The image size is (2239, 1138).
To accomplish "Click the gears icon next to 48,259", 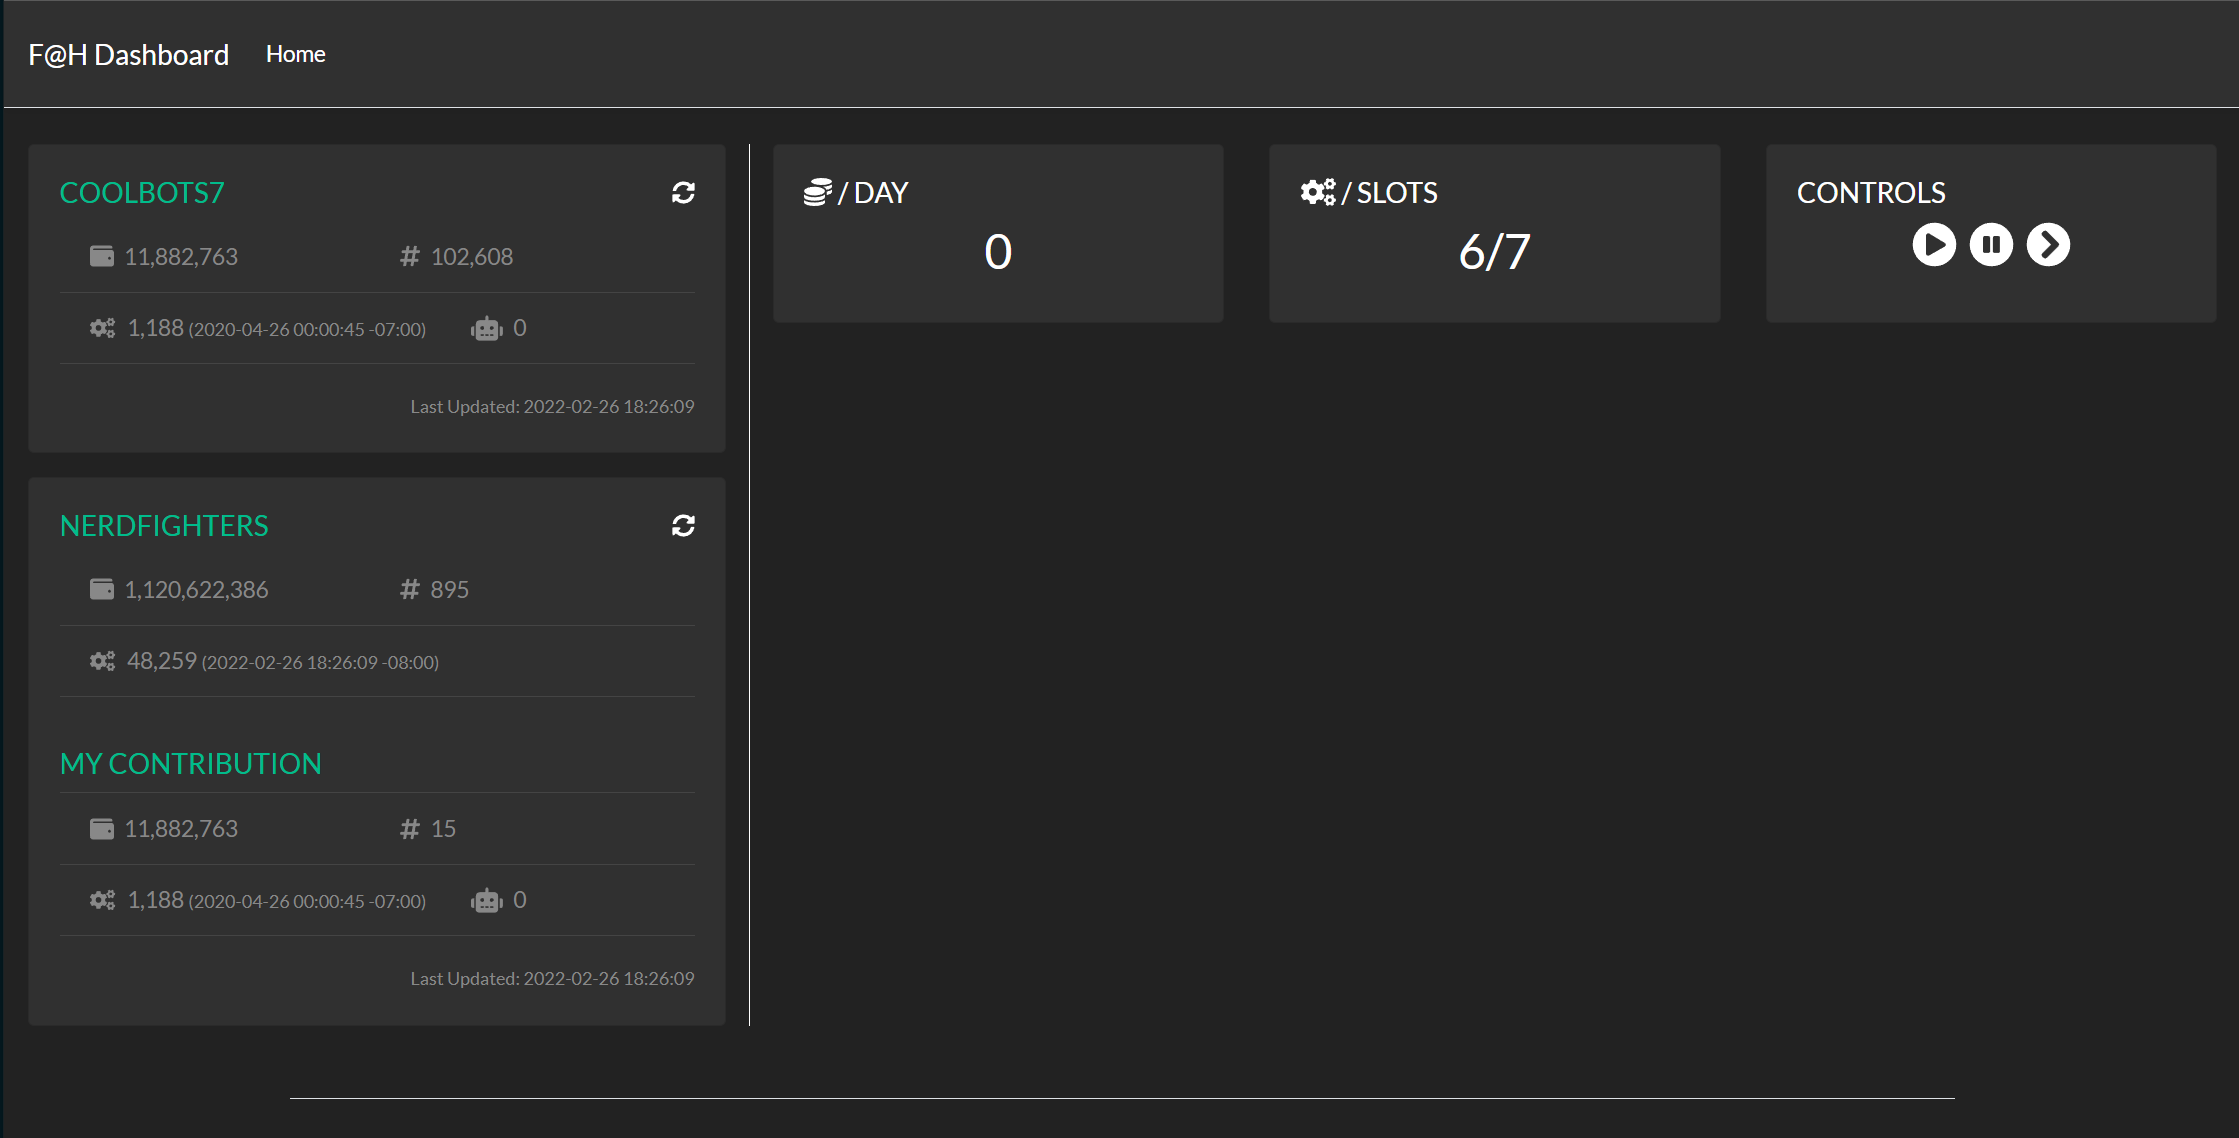I will [102, 661].
